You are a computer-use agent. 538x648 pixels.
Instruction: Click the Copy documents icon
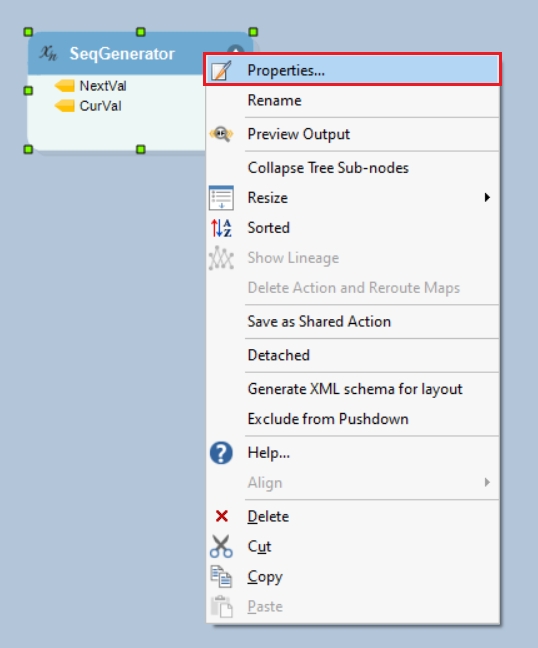(x=221, y=577)
